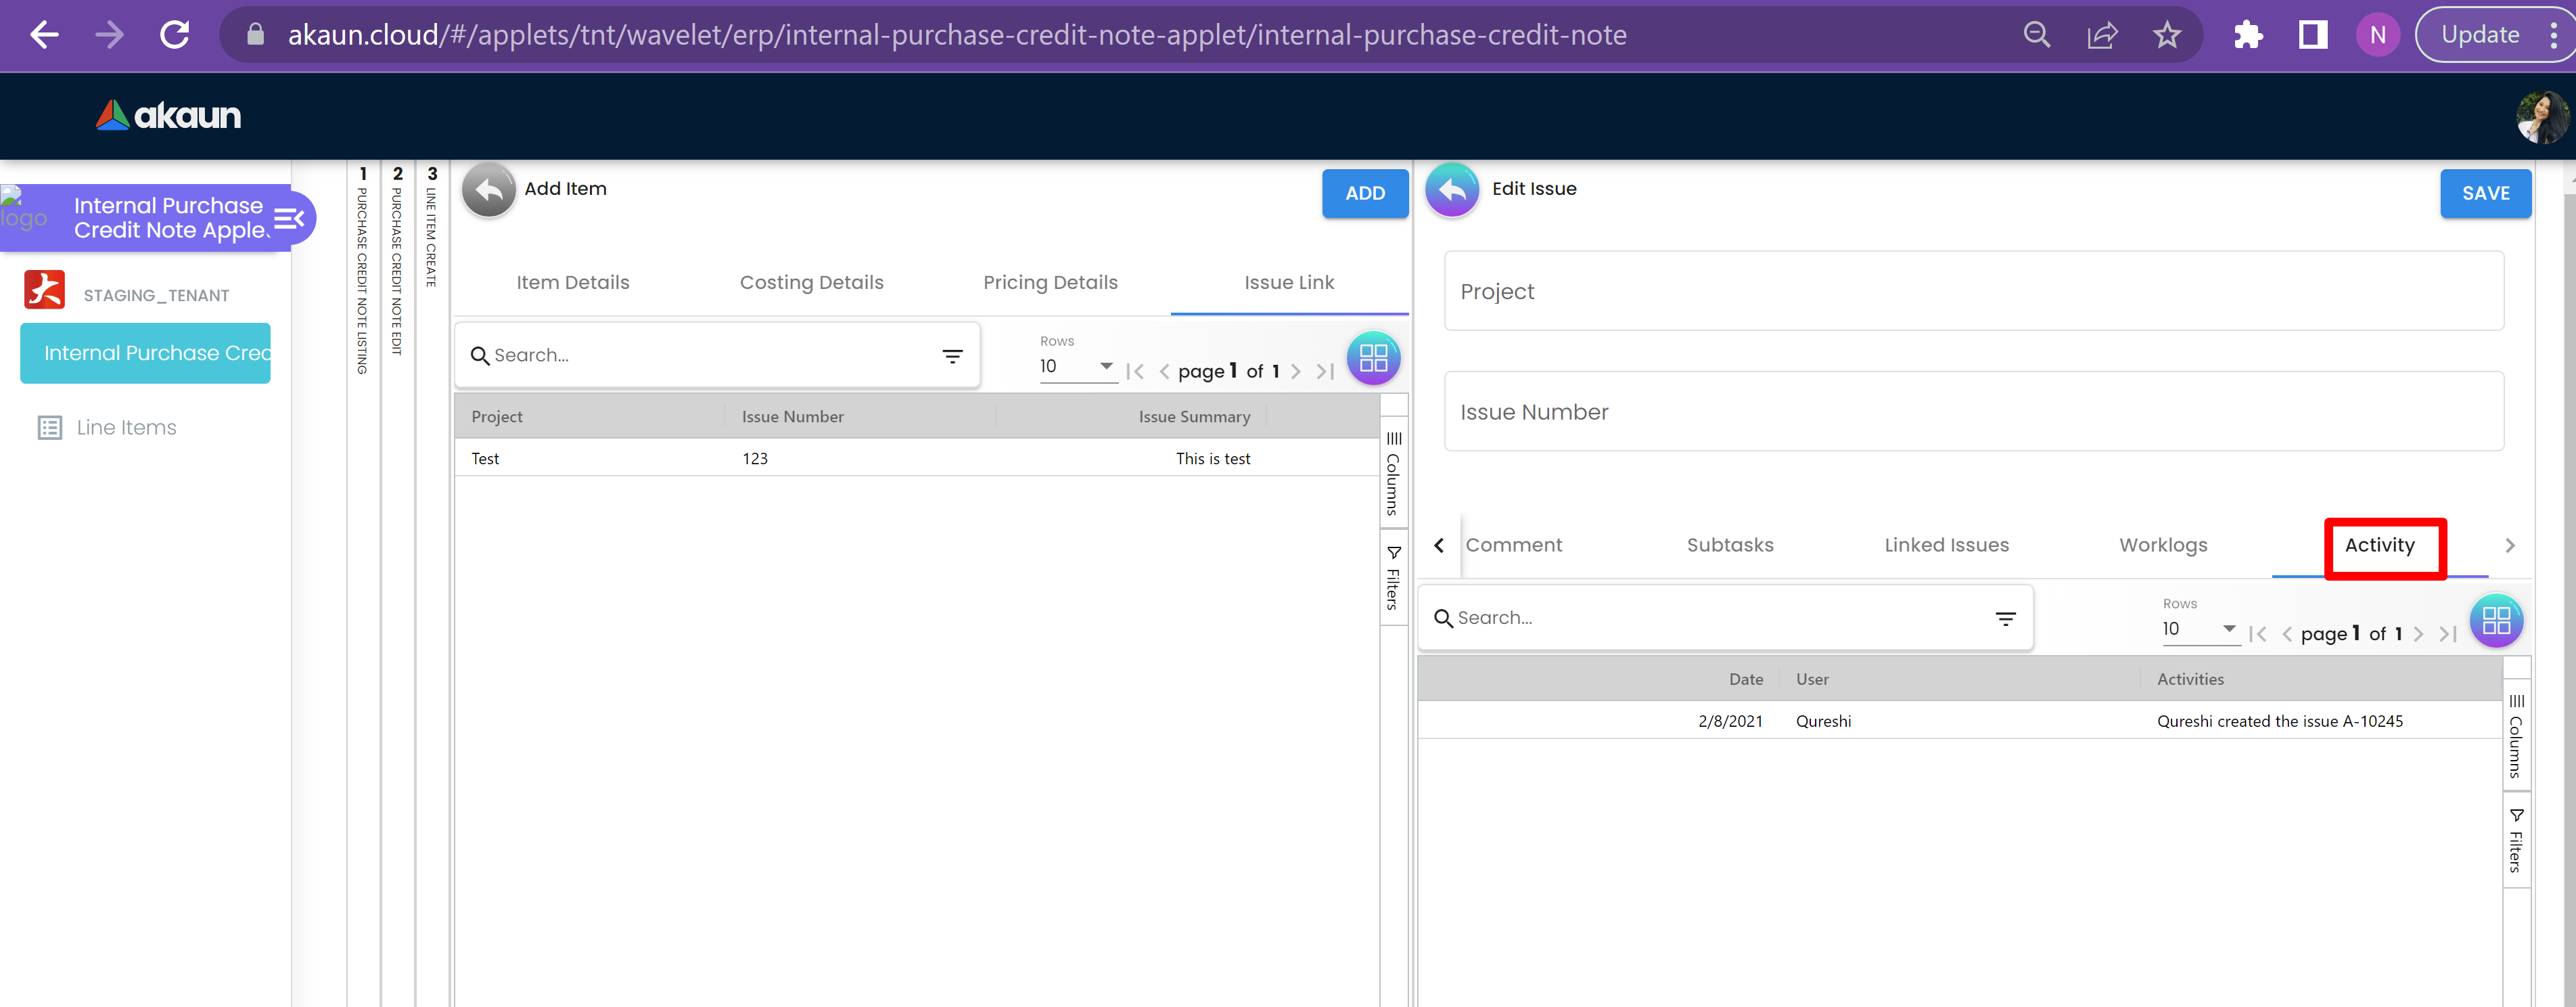Open Rows dropdown in Activity pagination
The image size is (2576, 1007).
[x=2198, y=629]
